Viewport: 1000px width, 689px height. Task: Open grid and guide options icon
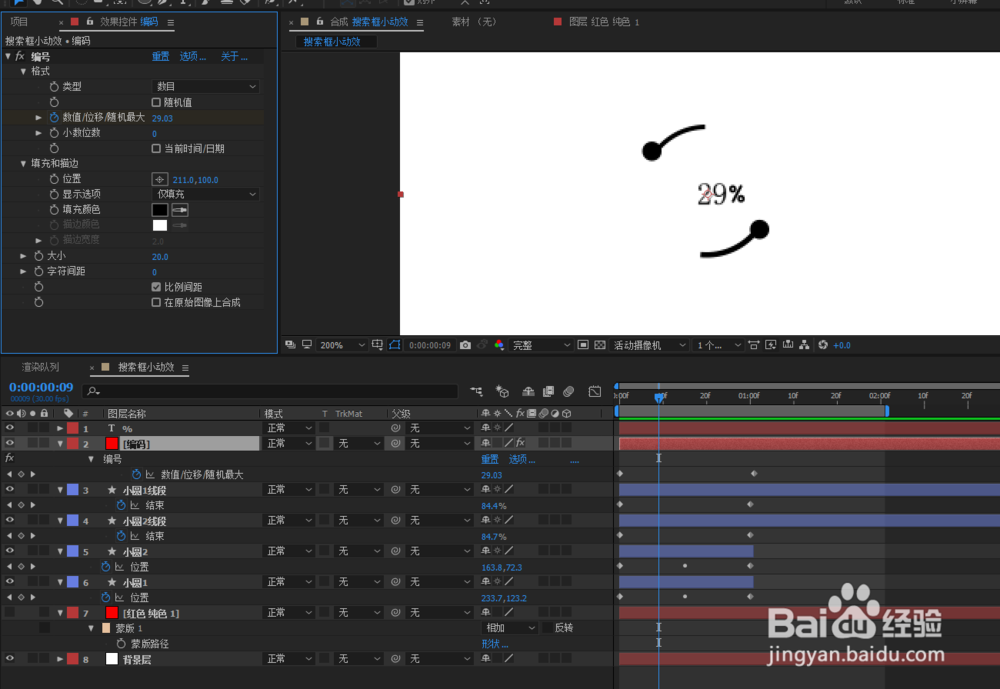click(x=378, y=345)
